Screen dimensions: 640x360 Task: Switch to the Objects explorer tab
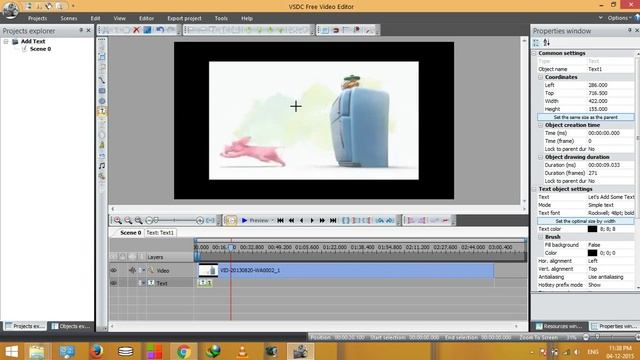(x=71, y=326)
